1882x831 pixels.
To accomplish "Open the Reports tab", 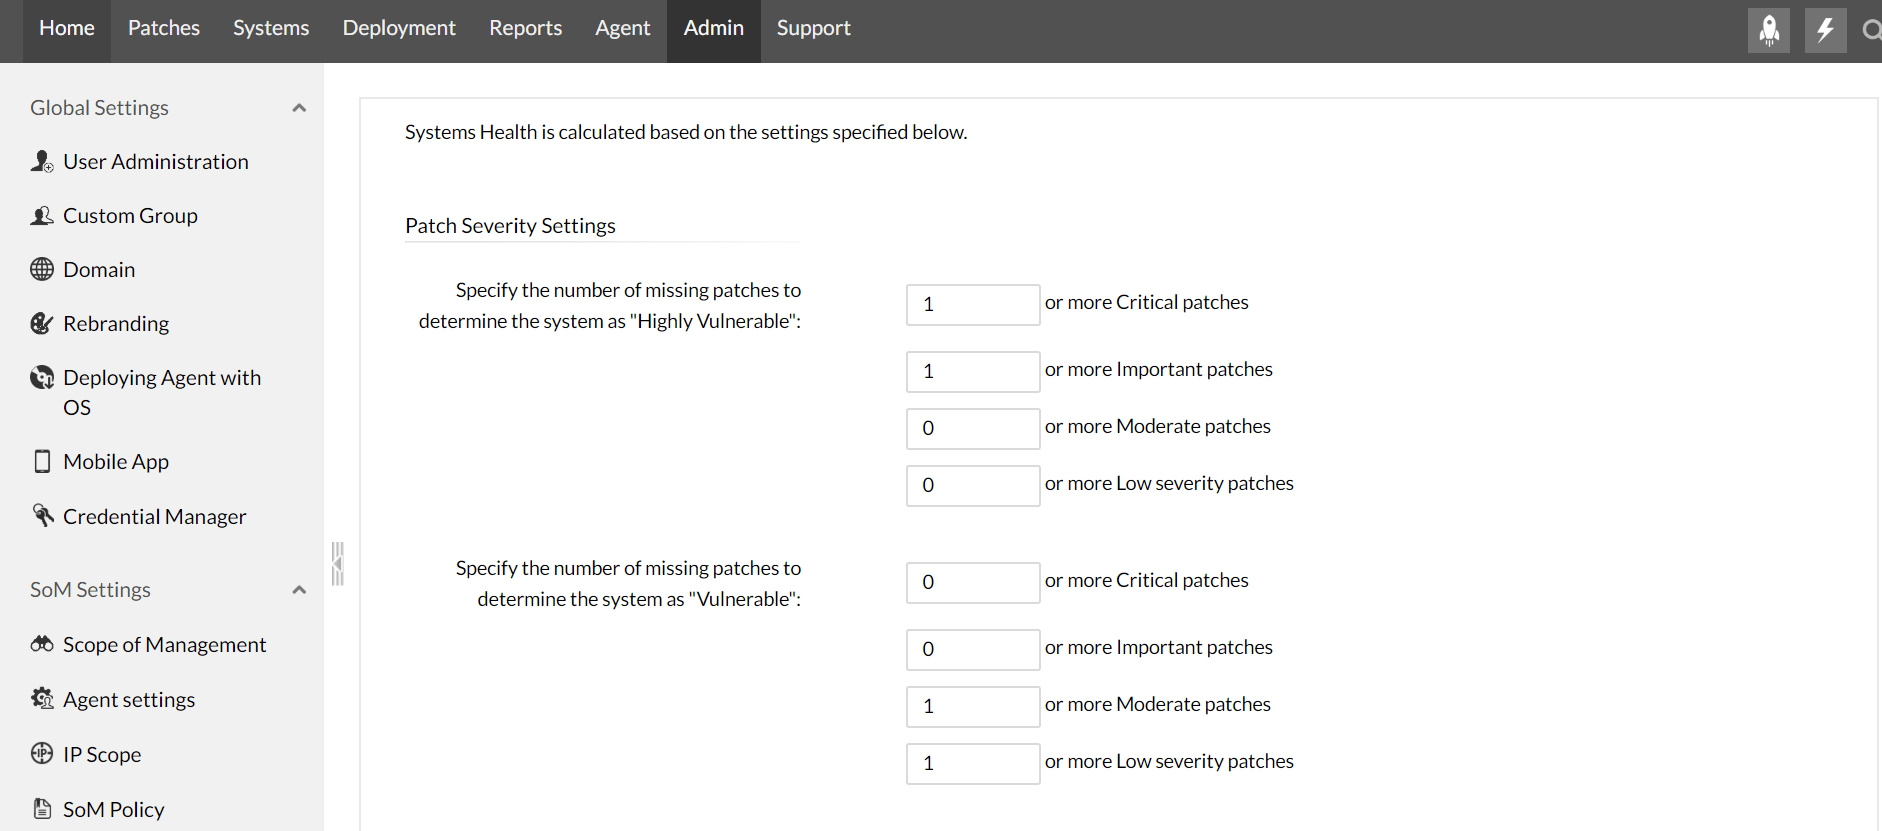I will tap(525, 28).
